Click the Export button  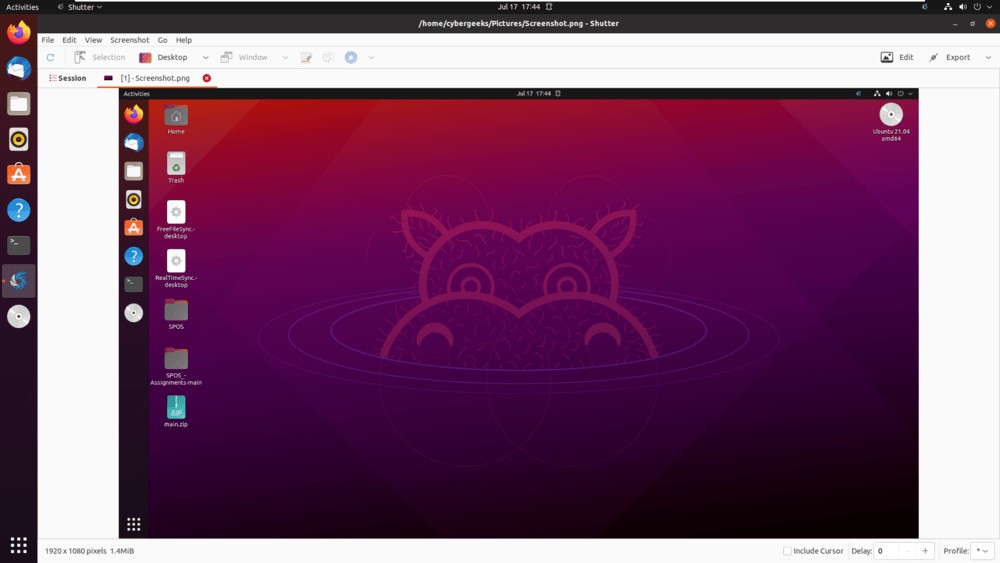(950, 57)
